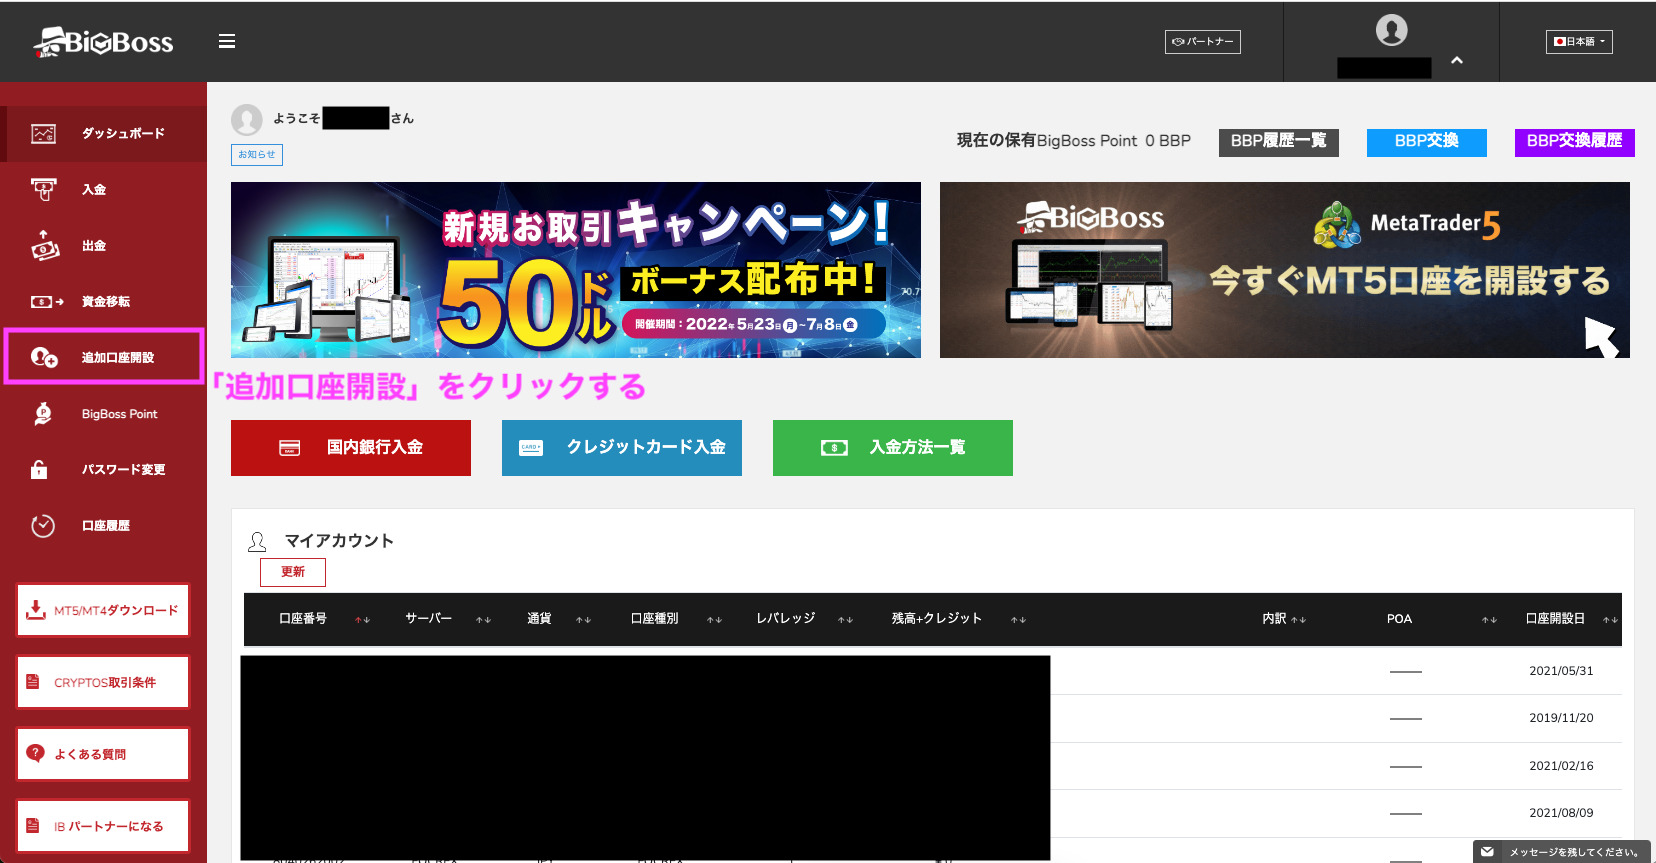This screenshot has width=1656, height=863.
Task: Expand the account menu chevron
Action: [x=1457, y=61]
